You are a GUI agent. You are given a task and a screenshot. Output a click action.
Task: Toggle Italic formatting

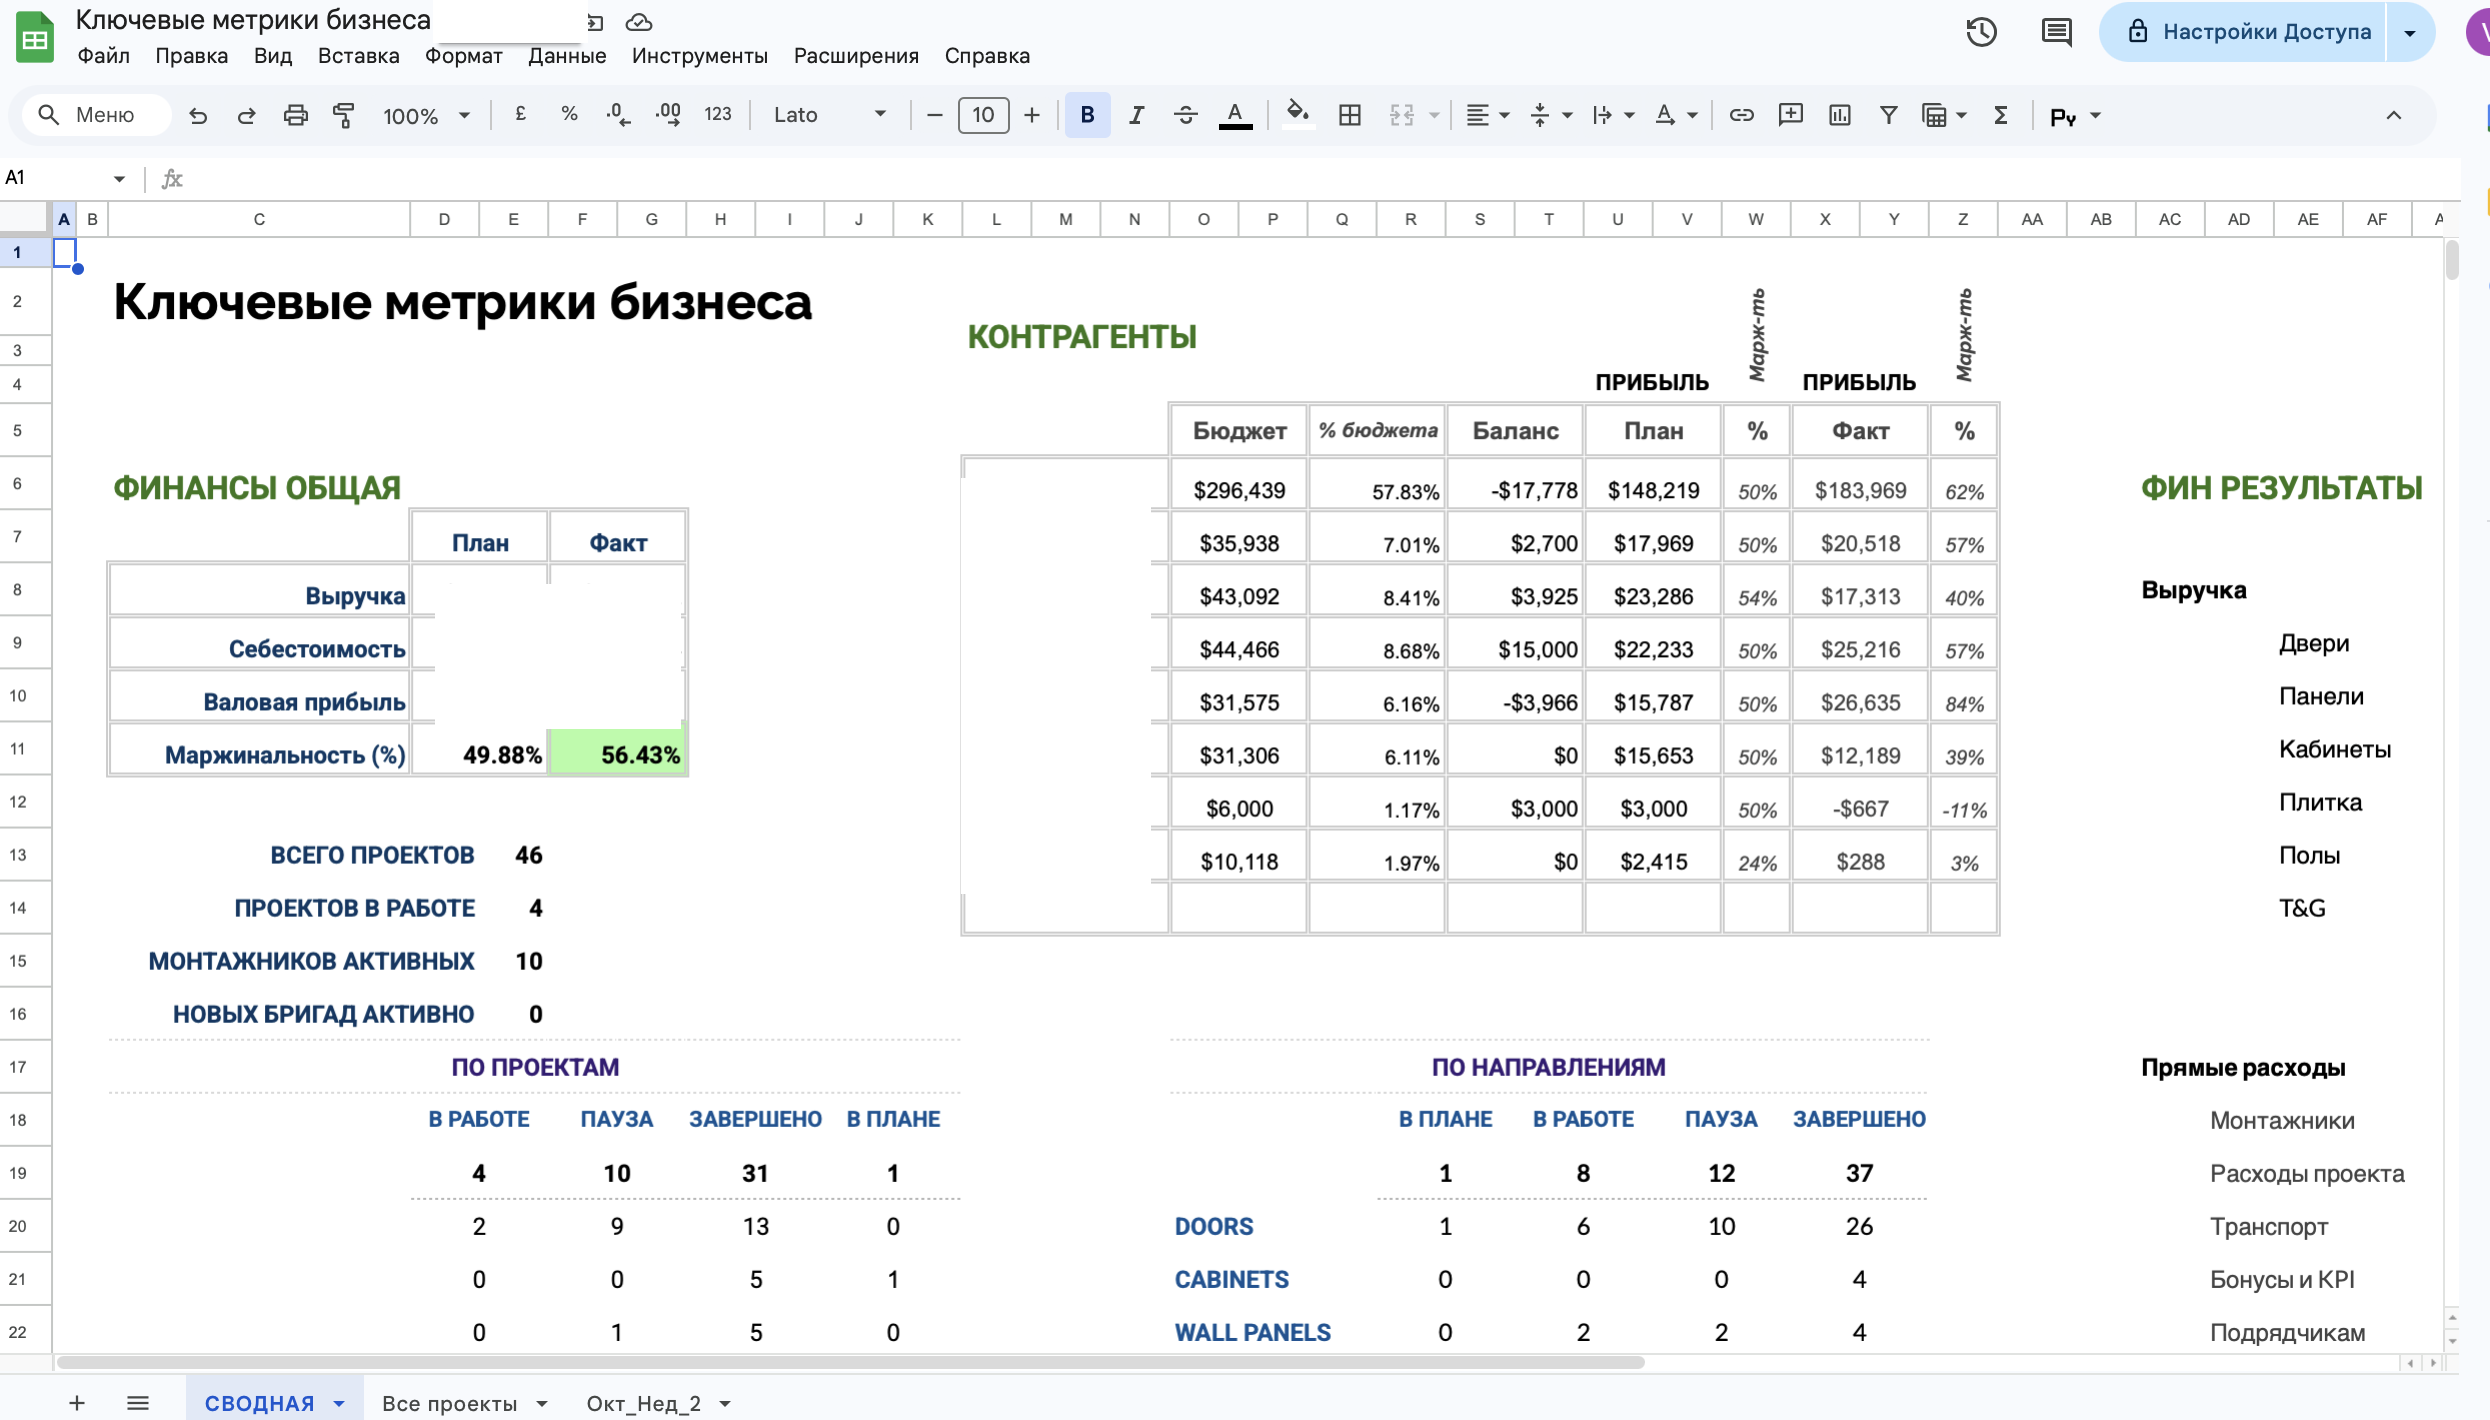(x=1136, y=115)
